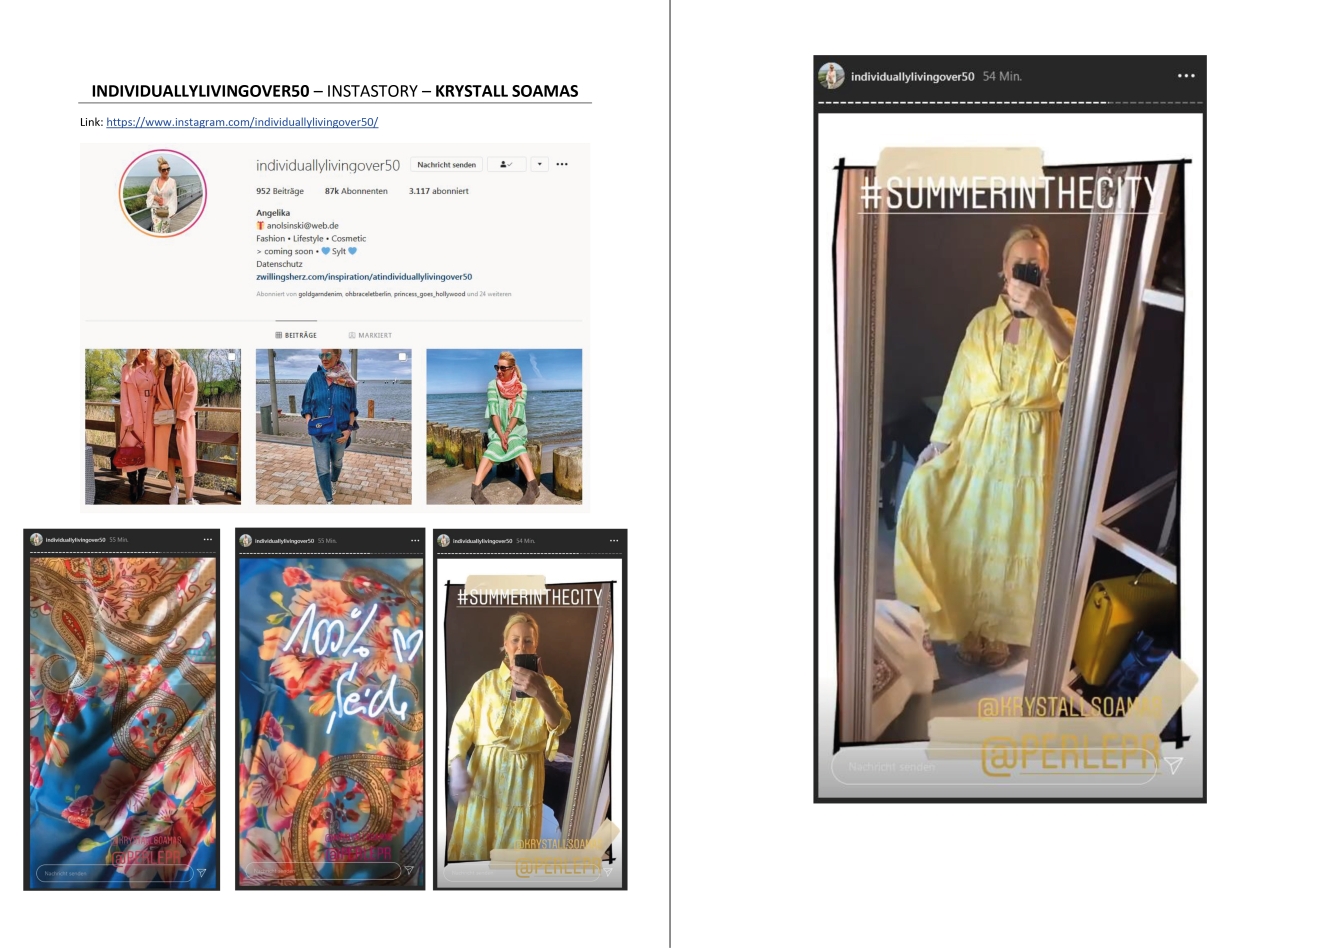The width and height of the screenshot is (1340, 948).
Task: Open the zwillingsherz.com profile bio link
Action: [364, 277]
